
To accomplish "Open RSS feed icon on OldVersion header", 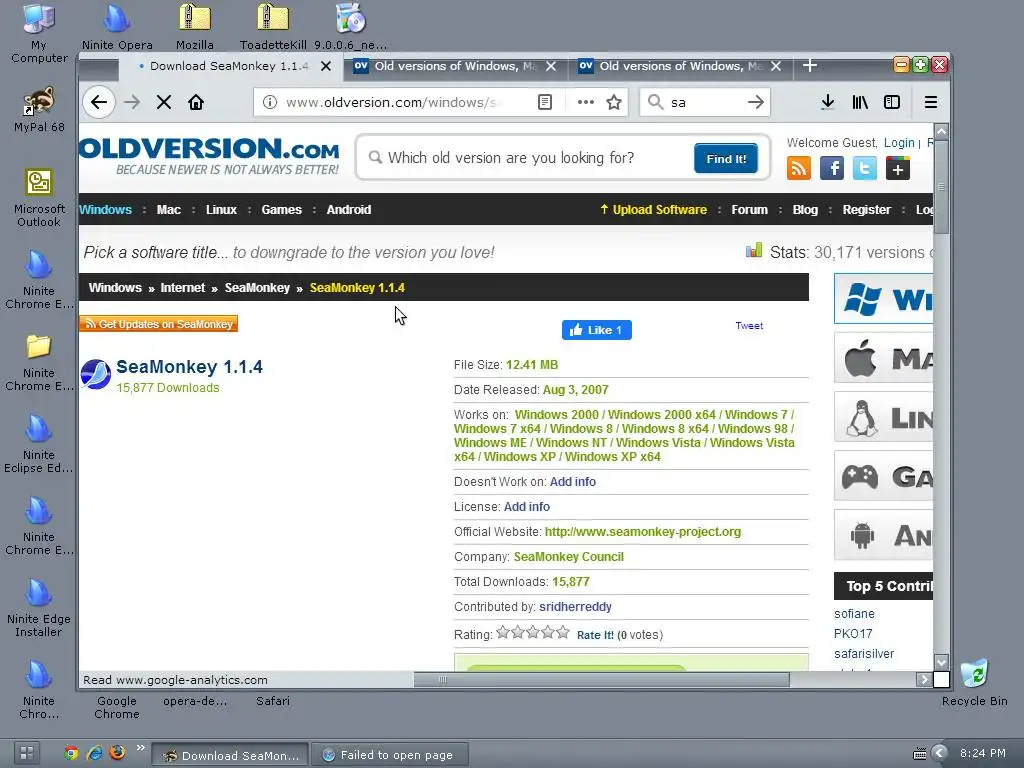I will click(799, 168).
